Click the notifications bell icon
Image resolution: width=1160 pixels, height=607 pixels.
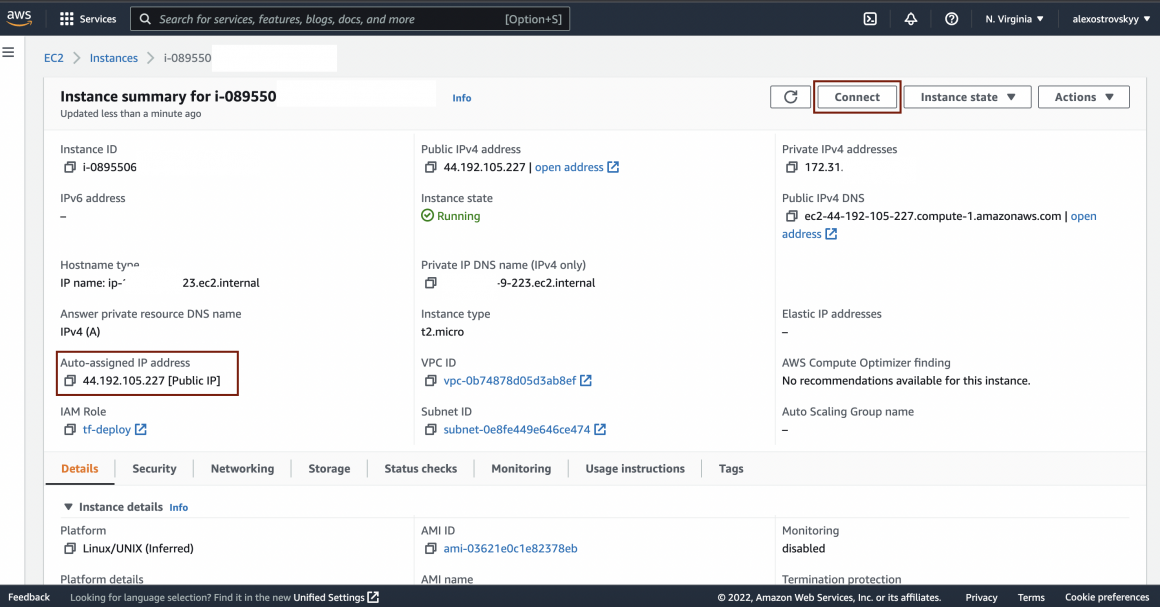click(911, 19)
